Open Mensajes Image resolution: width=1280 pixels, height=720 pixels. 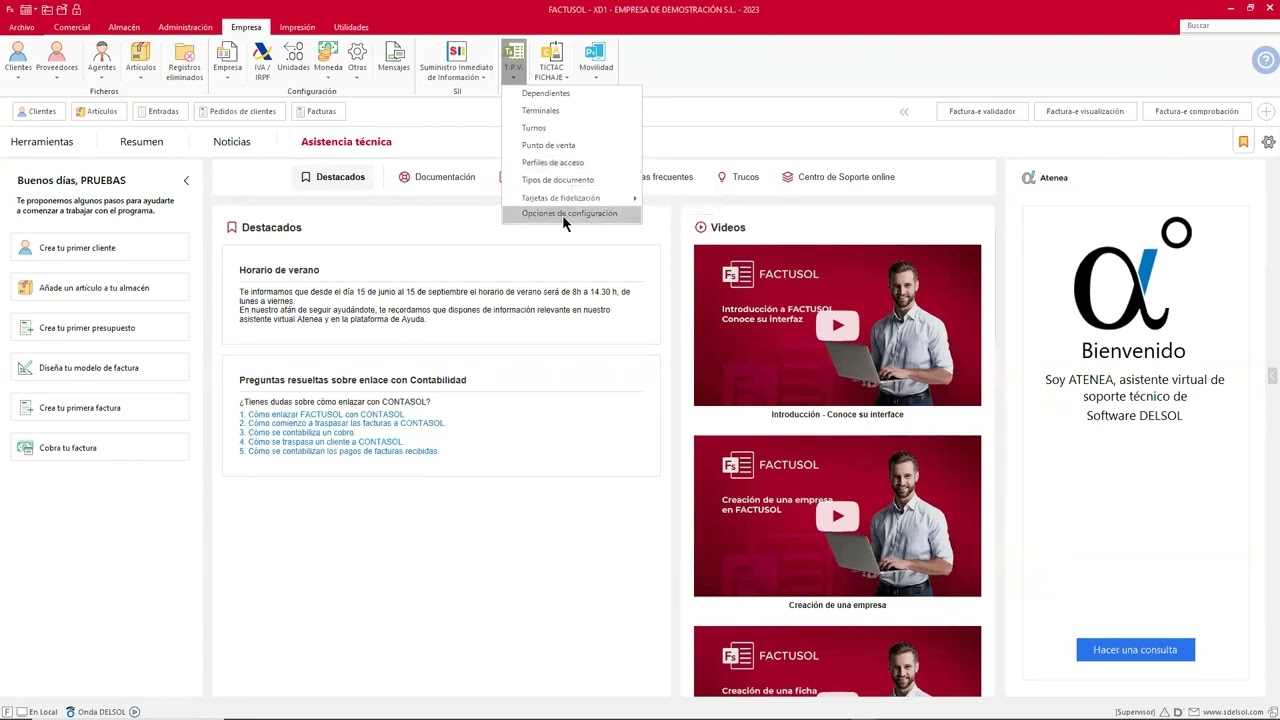point(394,57)
